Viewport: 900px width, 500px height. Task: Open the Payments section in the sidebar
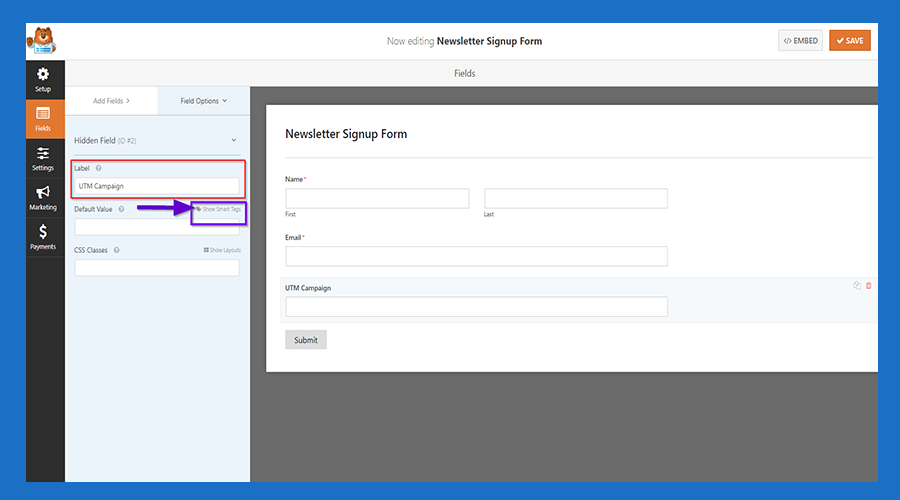(43, 237)
